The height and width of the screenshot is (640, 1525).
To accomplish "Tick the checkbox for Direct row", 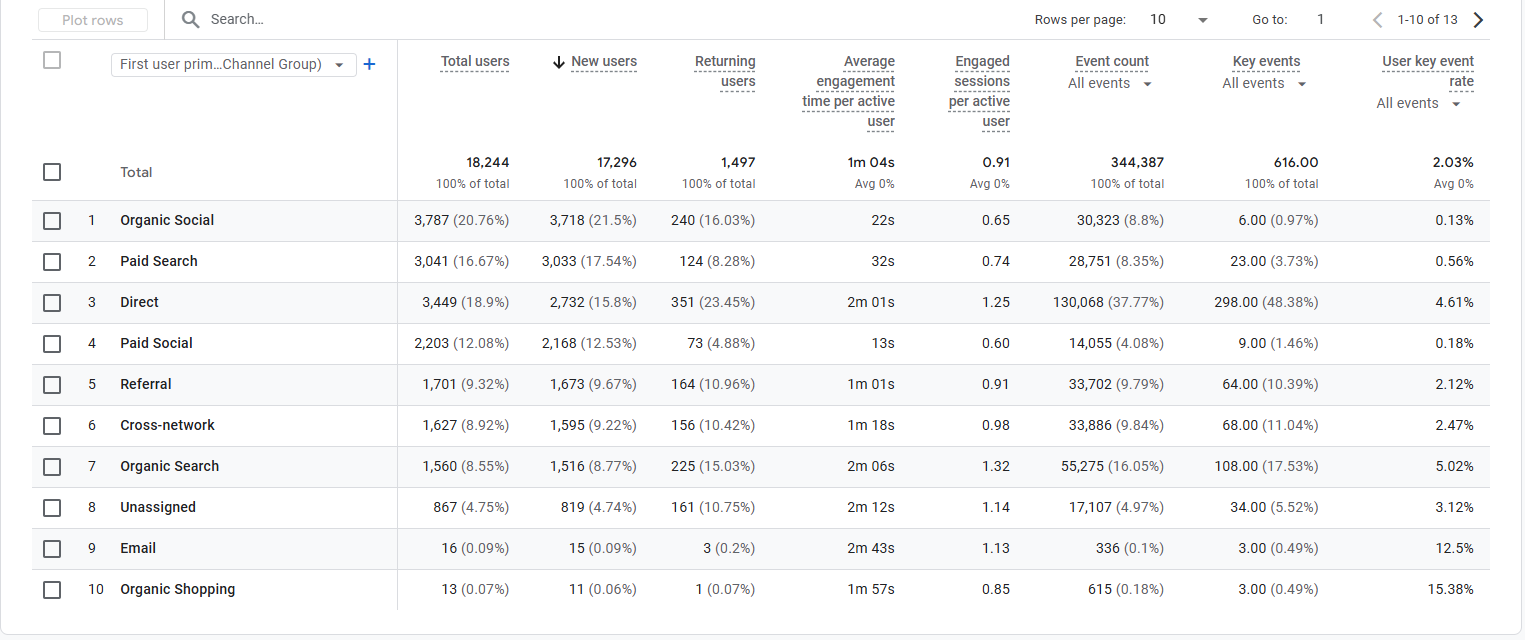I will click(x=52, y=303).
